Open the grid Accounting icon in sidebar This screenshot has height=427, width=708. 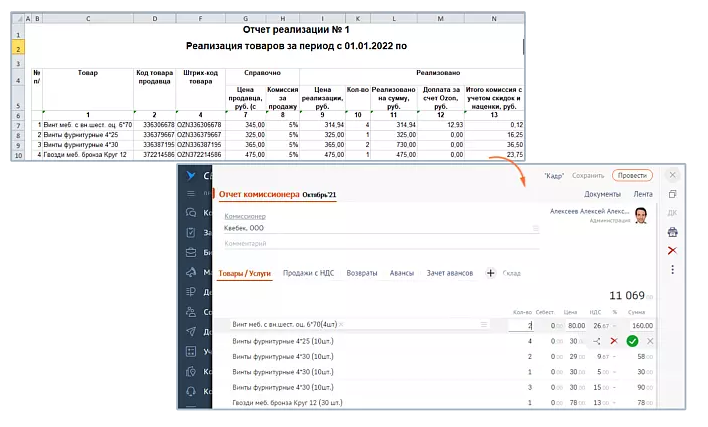(x=191, y=352)
